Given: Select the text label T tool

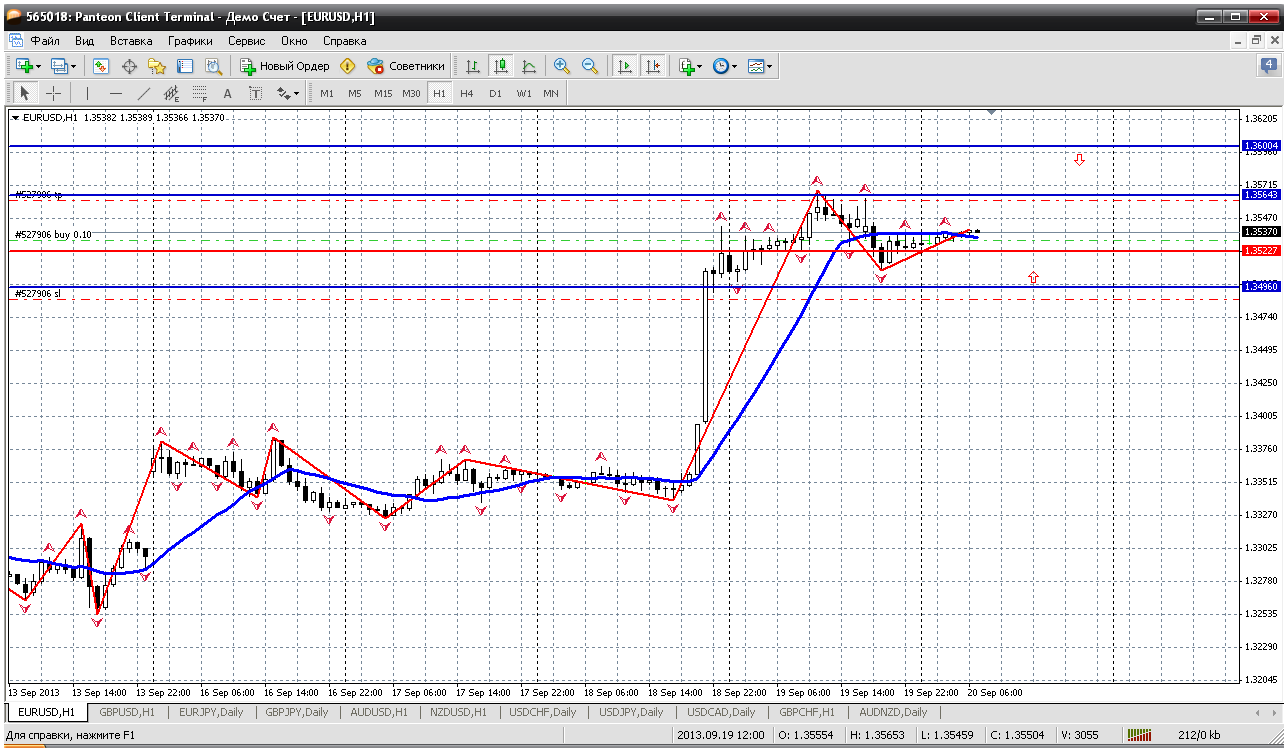Looking at the screenshot, I should pyautogui.click(x=255, y=93).
